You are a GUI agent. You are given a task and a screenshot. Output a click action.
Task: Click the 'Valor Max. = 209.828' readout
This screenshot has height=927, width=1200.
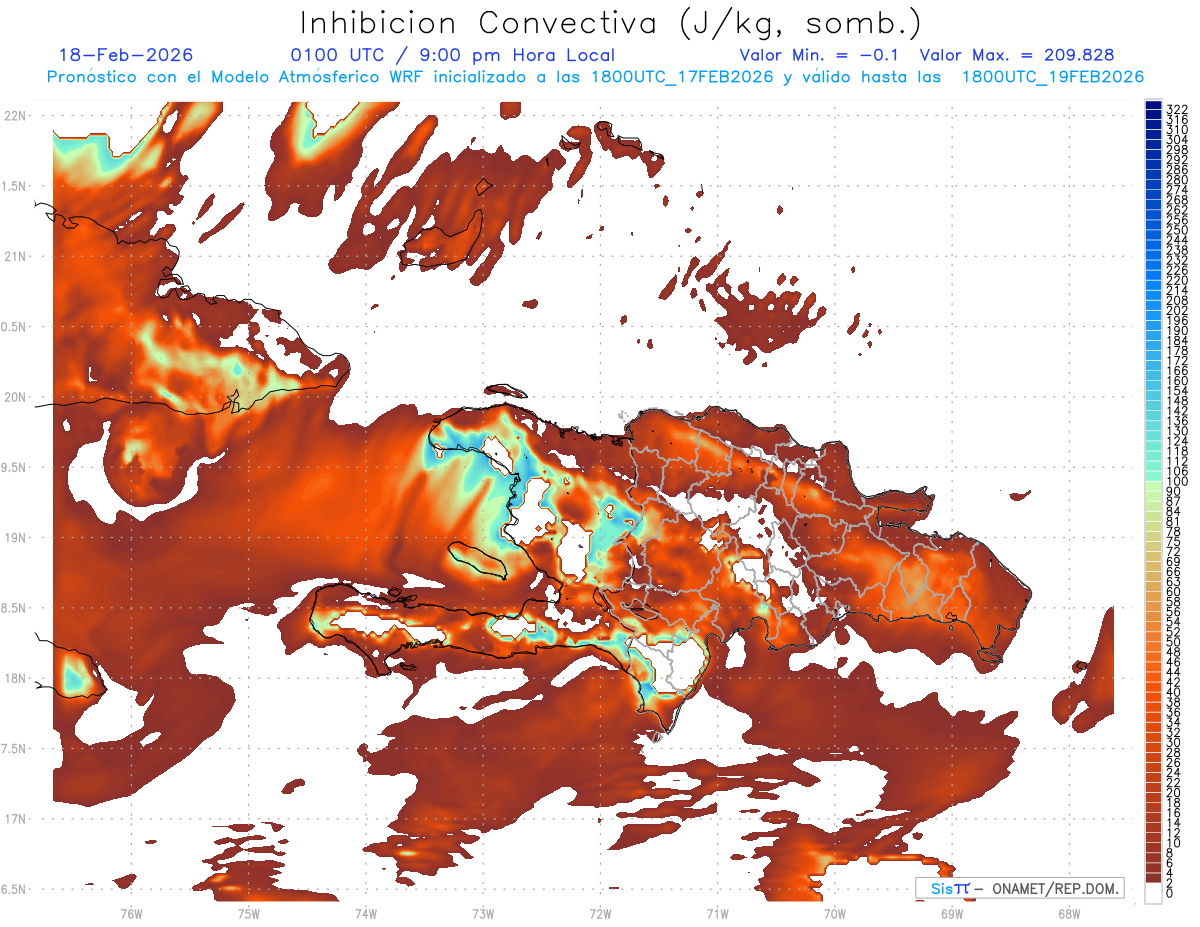pyautogui.click(x=1016, y=55)
